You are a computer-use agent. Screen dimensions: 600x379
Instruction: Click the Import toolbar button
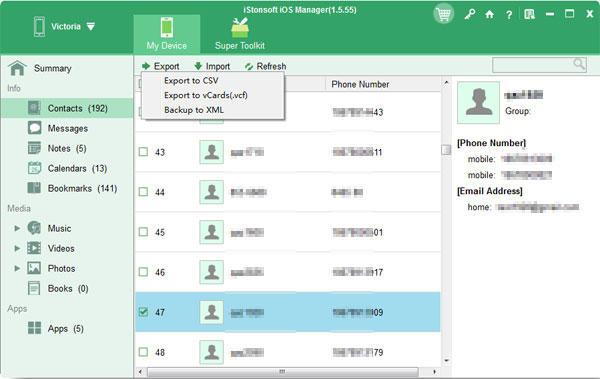coord(212,66)
